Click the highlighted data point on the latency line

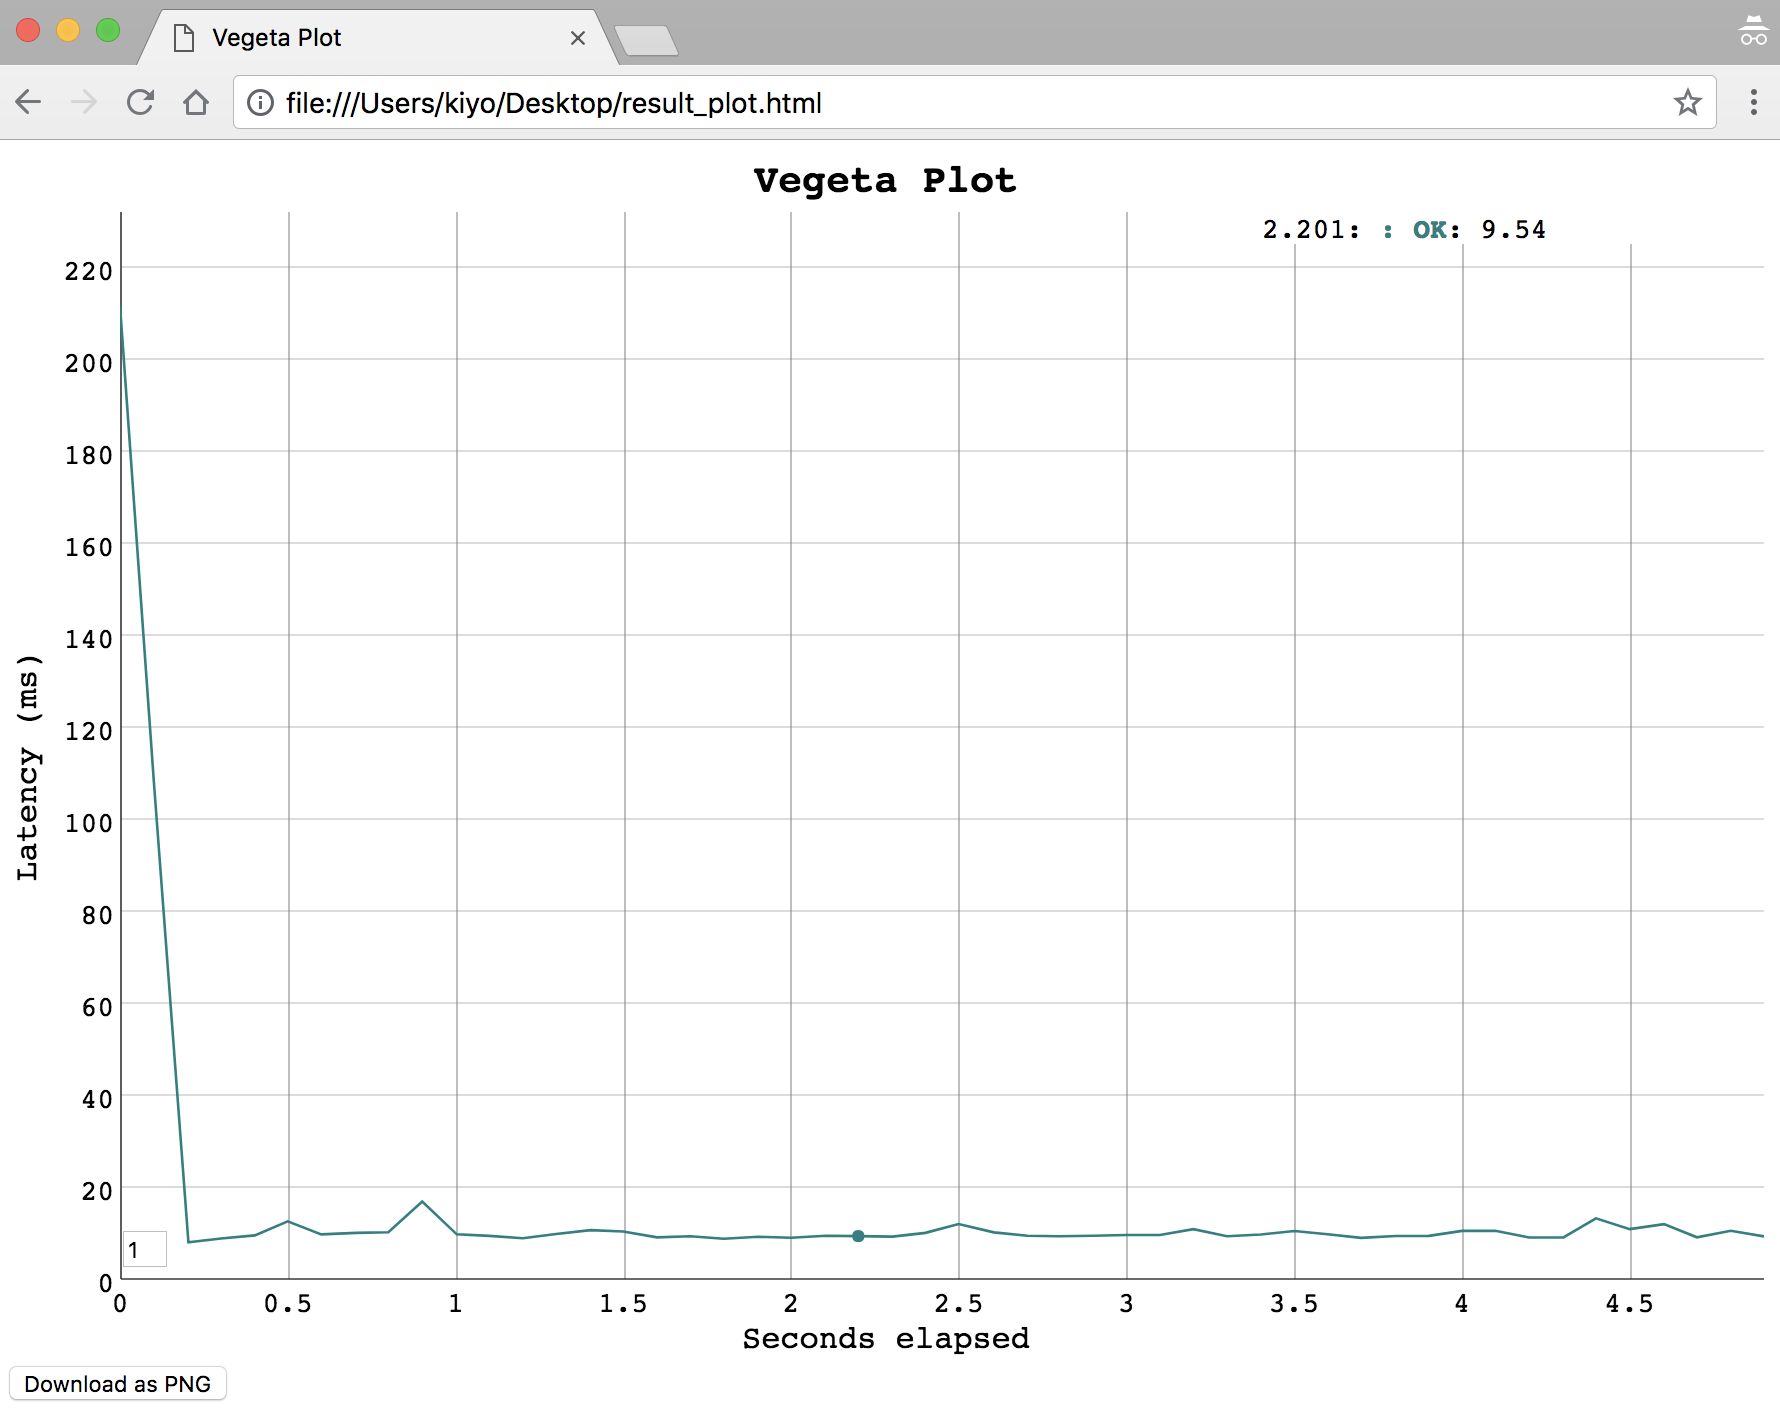pyautogui.click(x=858, y=1236)
